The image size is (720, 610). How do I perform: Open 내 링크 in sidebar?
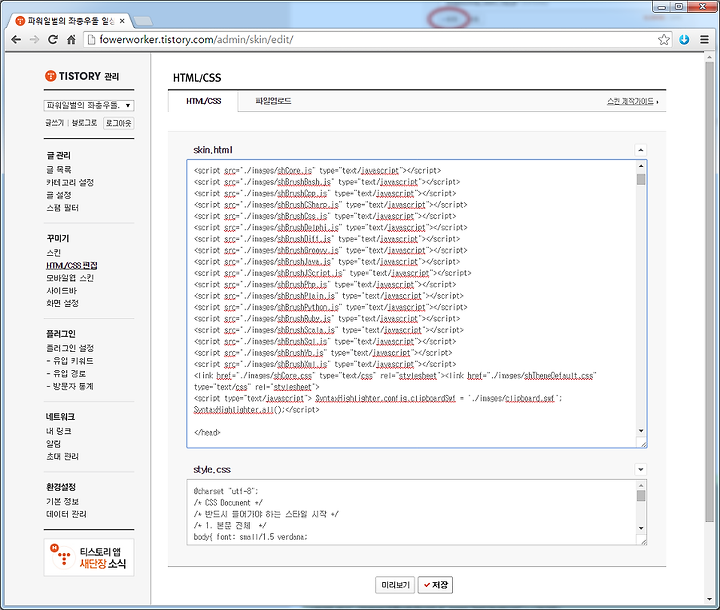point(59,431)
